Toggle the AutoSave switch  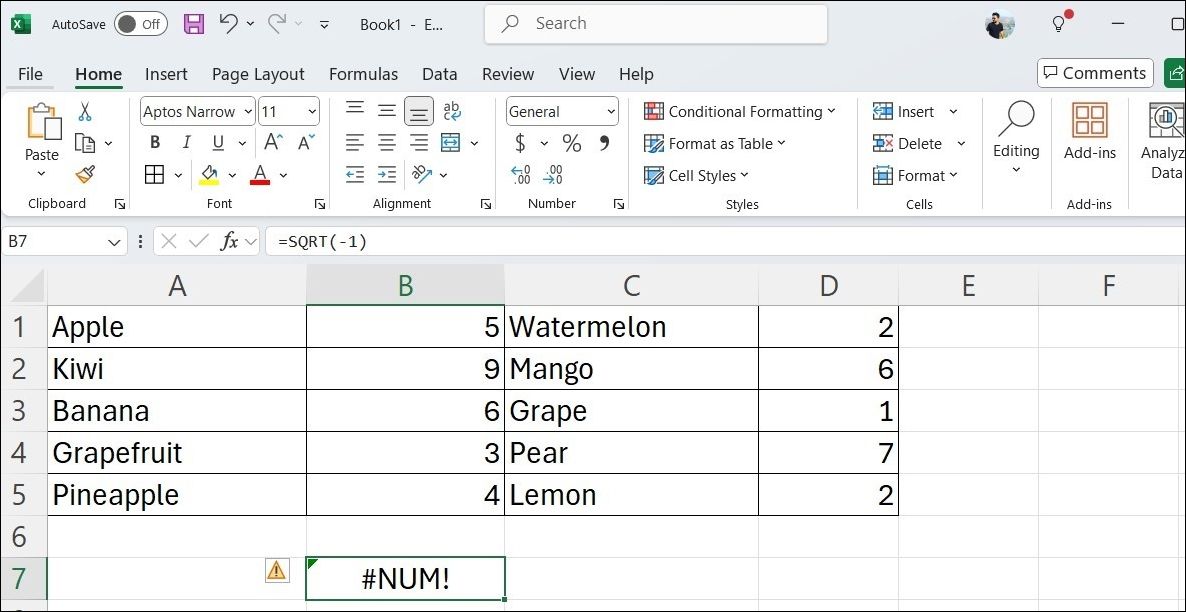140,24
